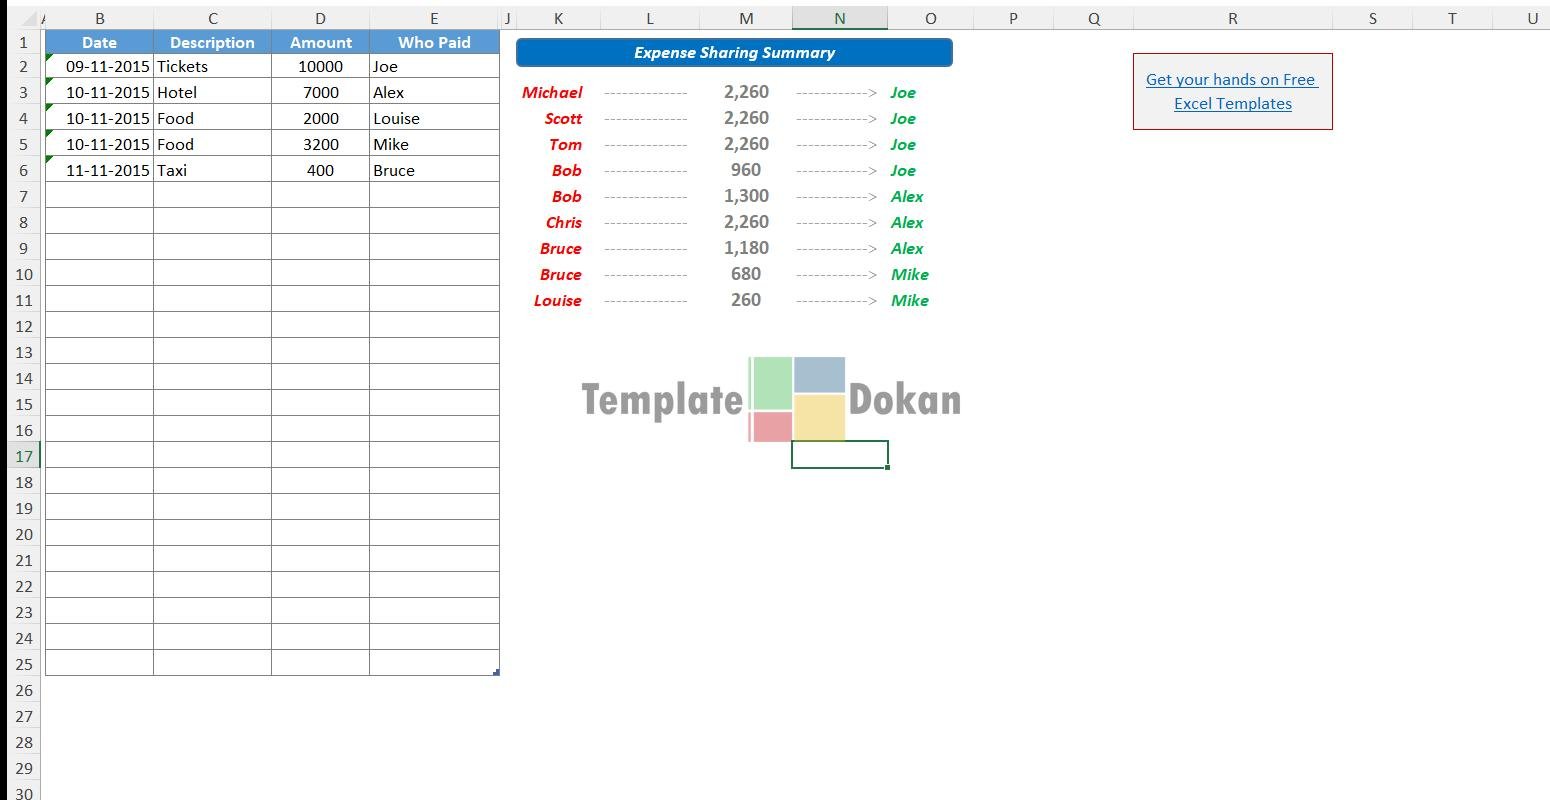This screenshot has width=1550, height=800.
Task: Select column N header
Action: click(839, 18)
